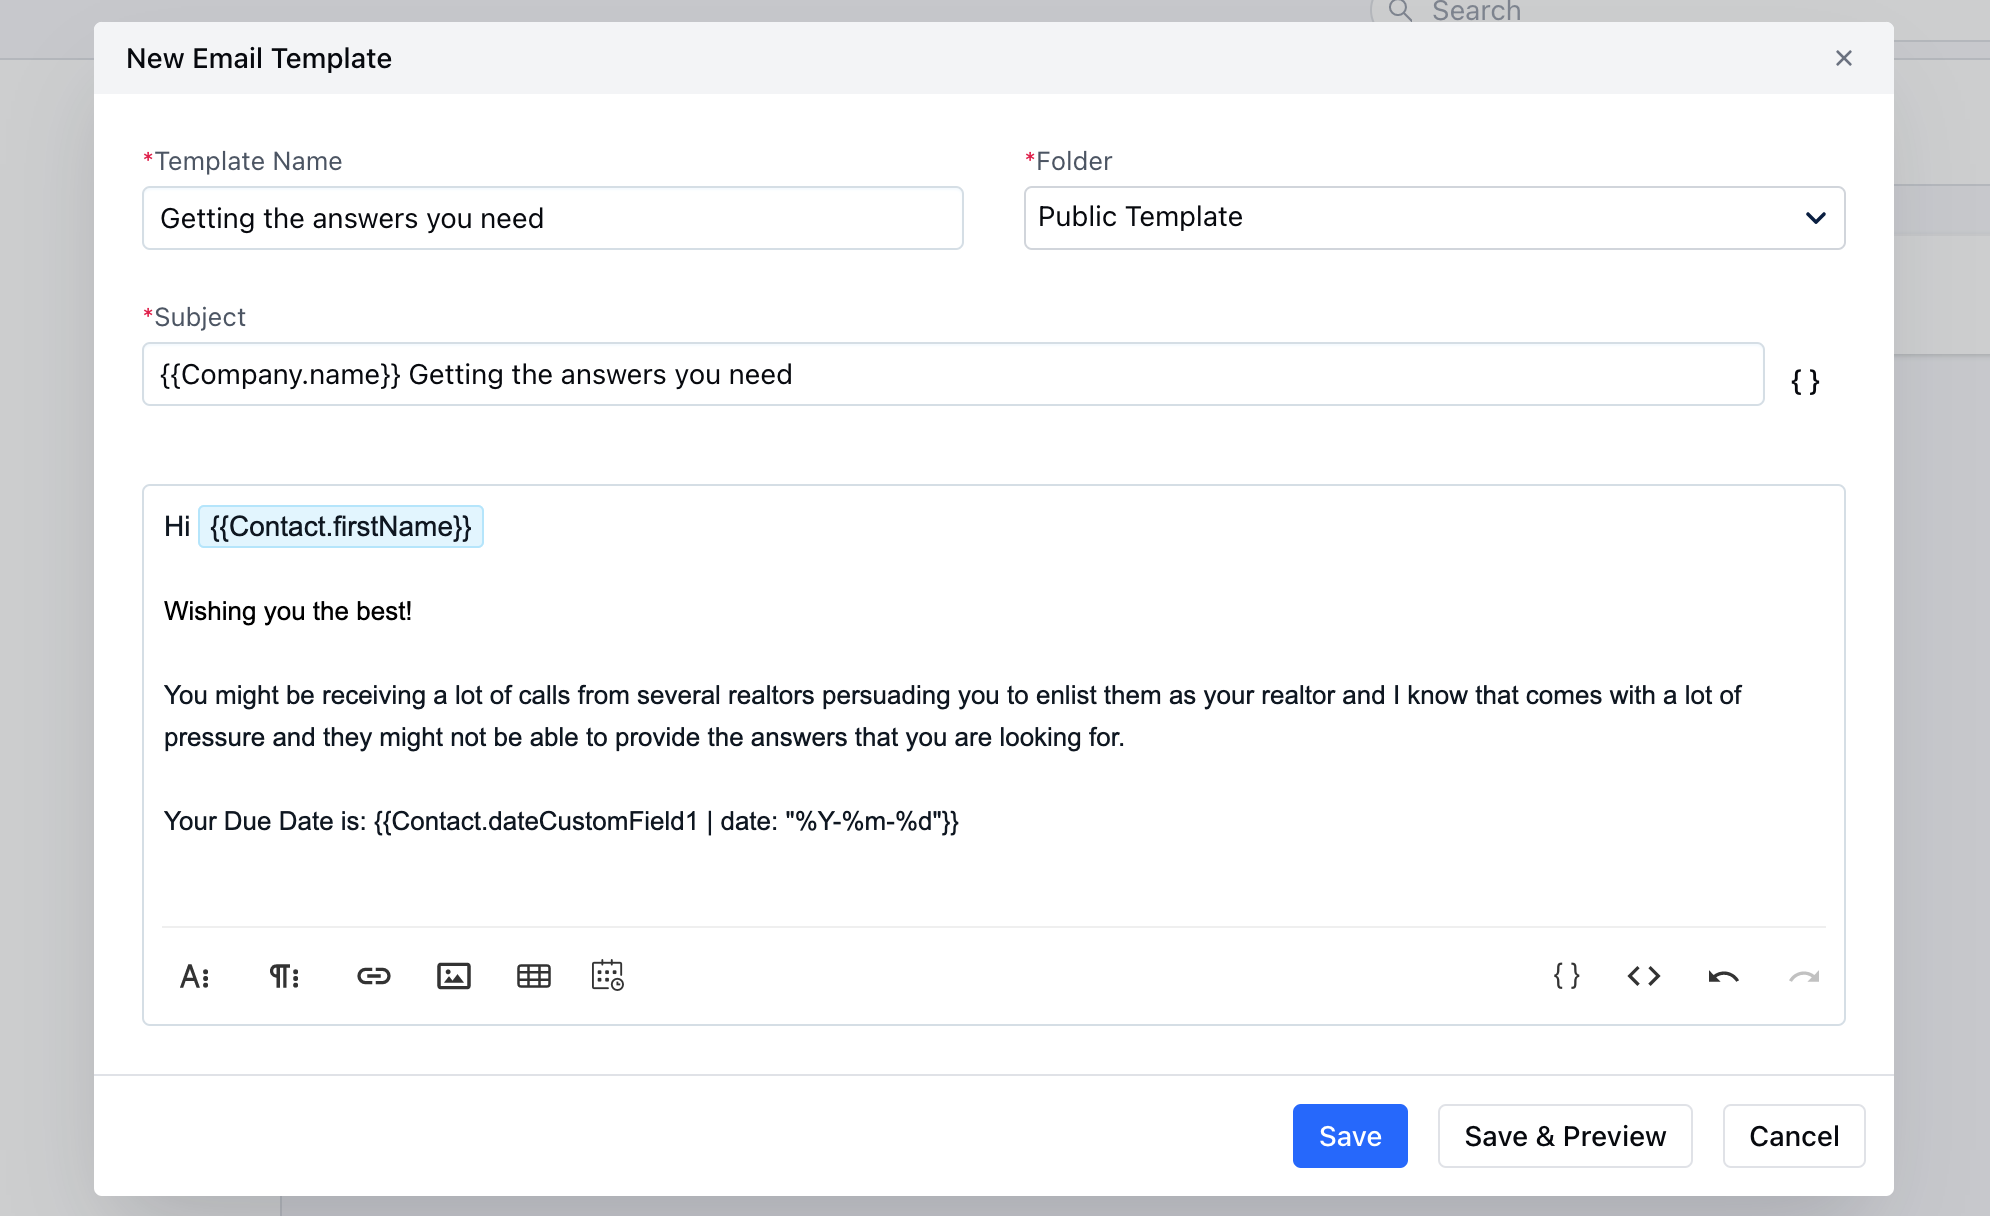Screen dimensions: 1990x1216
Task: Click the search magnifier icon
Action: point(1402,11)
